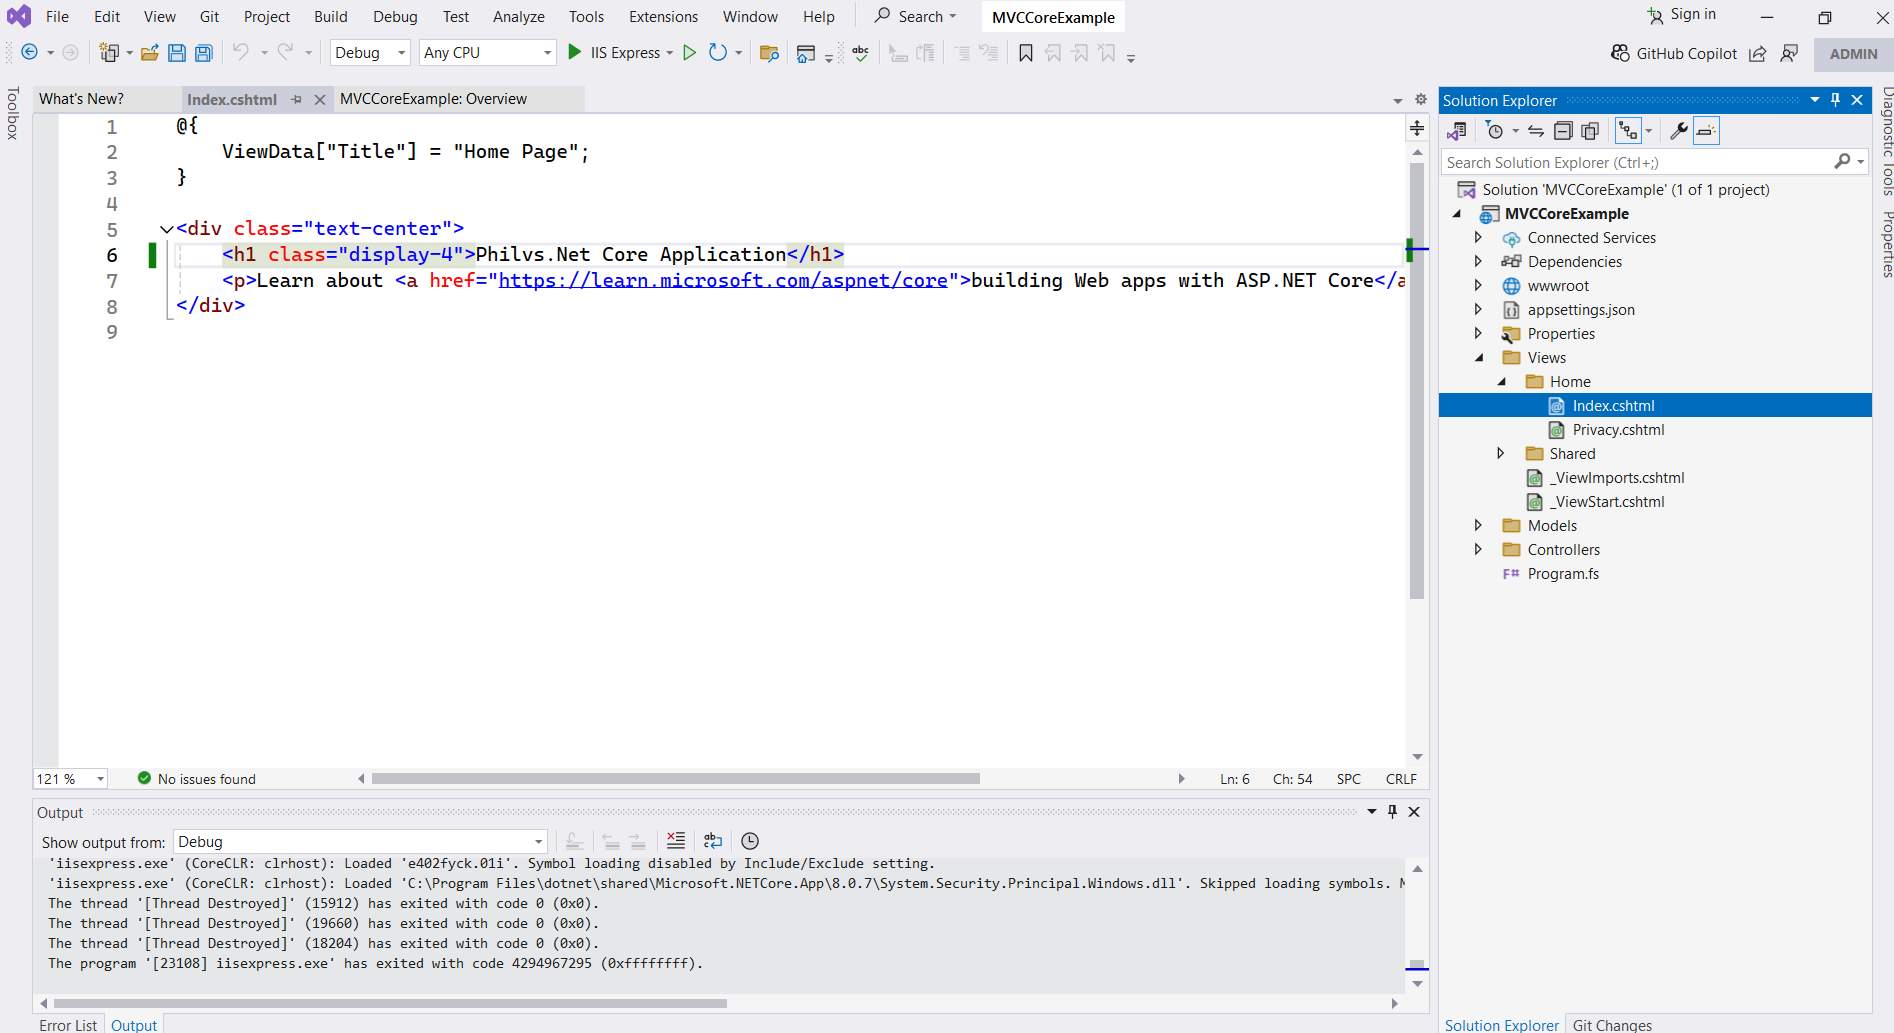
Task: Click Clear All icon in Output panel
Action: pos(676,841)
